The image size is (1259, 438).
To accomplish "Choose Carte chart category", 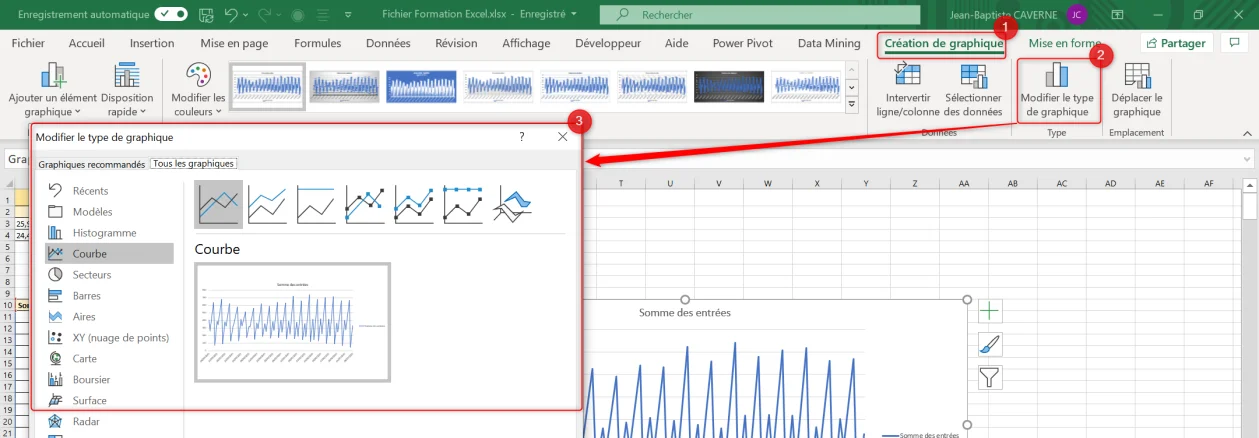I will click(x=109, y=358).
